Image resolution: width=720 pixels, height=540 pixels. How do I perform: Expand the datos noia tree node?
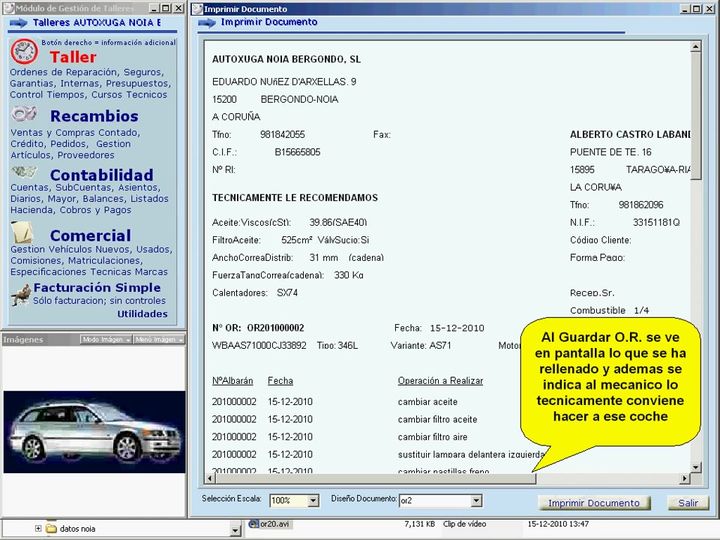[38, 529]
